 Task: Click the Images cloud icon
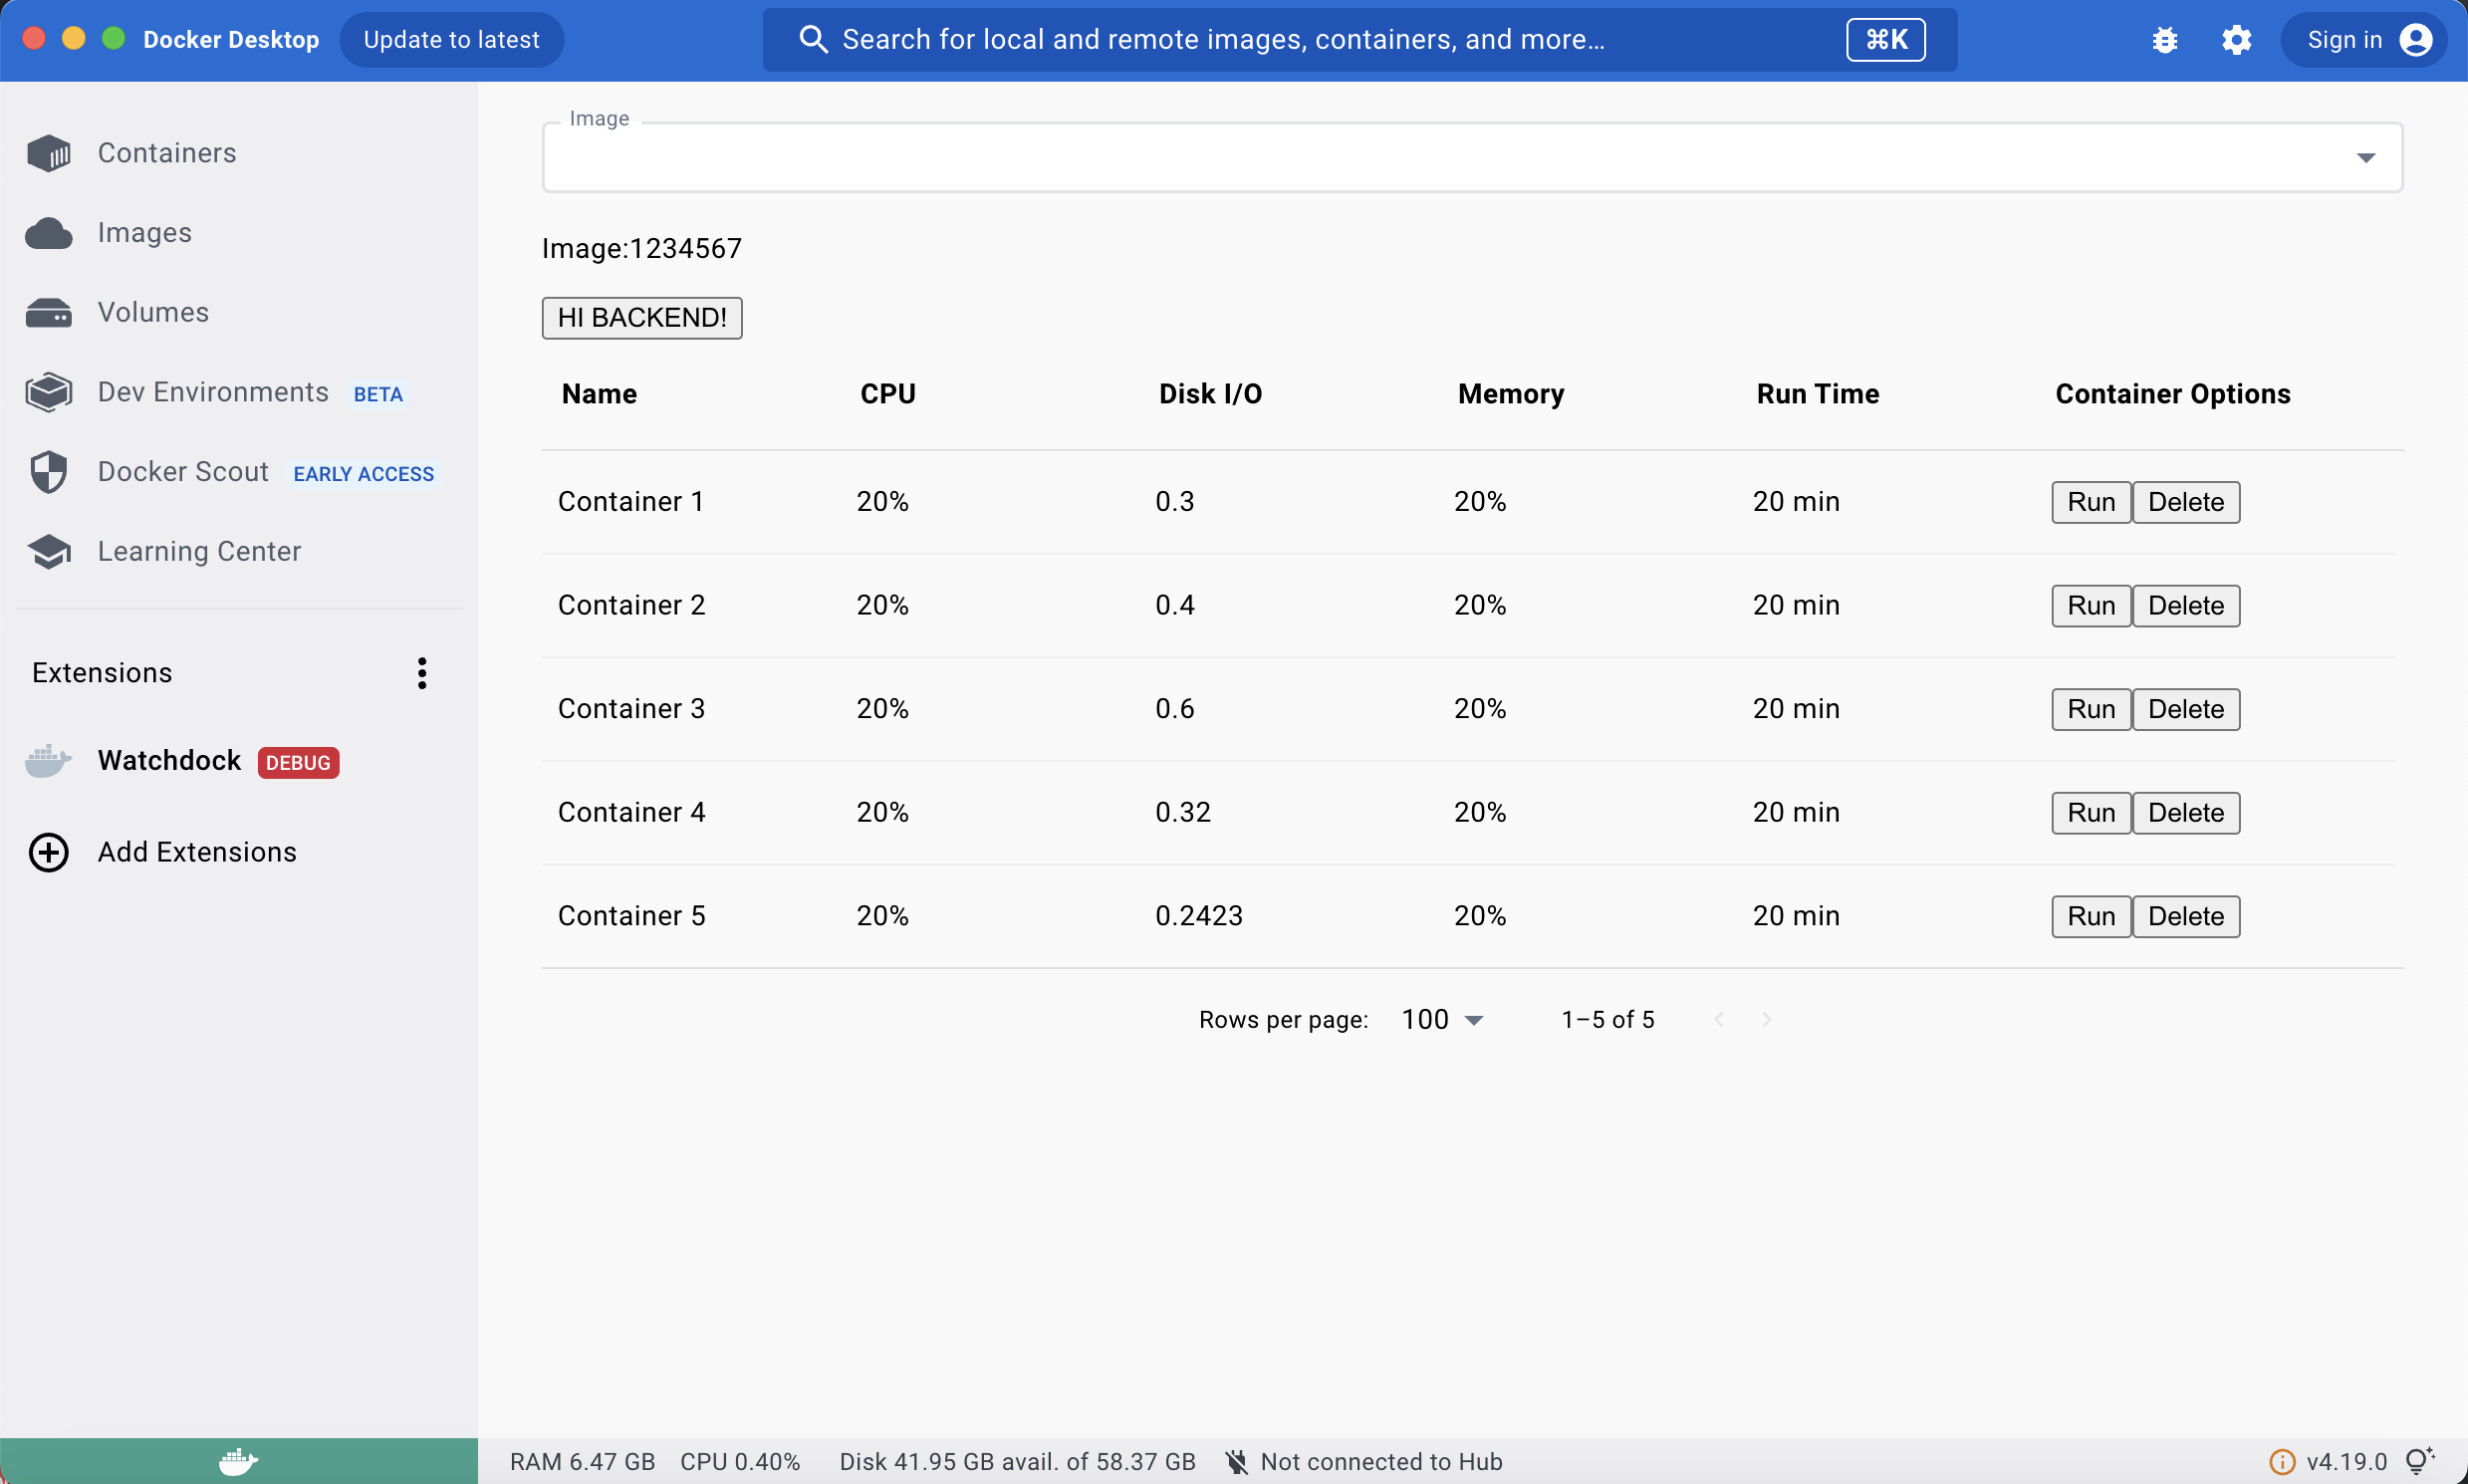(49, 233)
